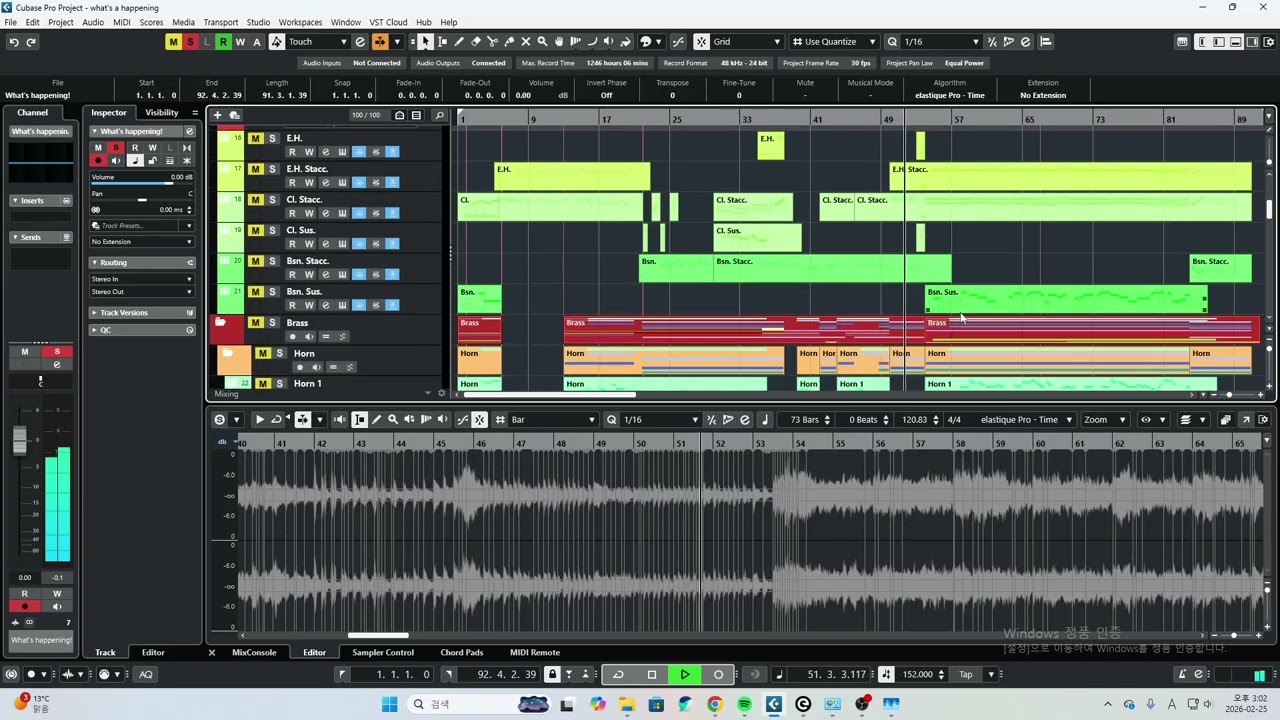
Task: Mute the E.H. Stacc. track
Action: coord(256,169)
